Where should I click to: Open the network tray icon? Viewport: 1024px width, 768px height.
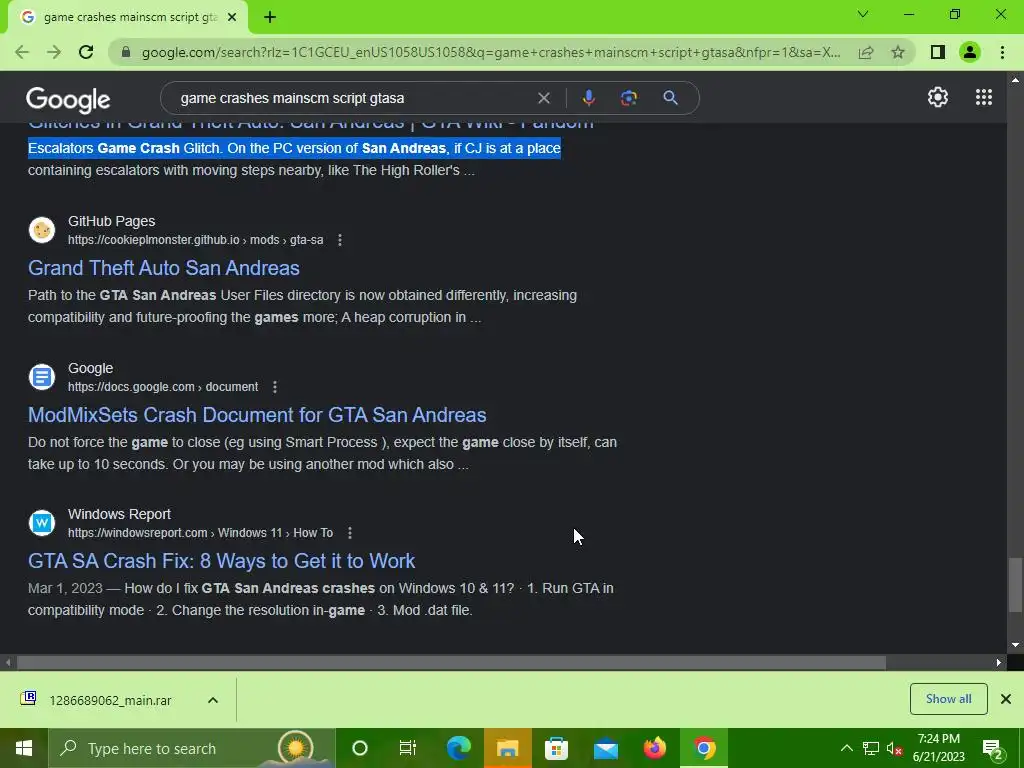tap(871, 748)
